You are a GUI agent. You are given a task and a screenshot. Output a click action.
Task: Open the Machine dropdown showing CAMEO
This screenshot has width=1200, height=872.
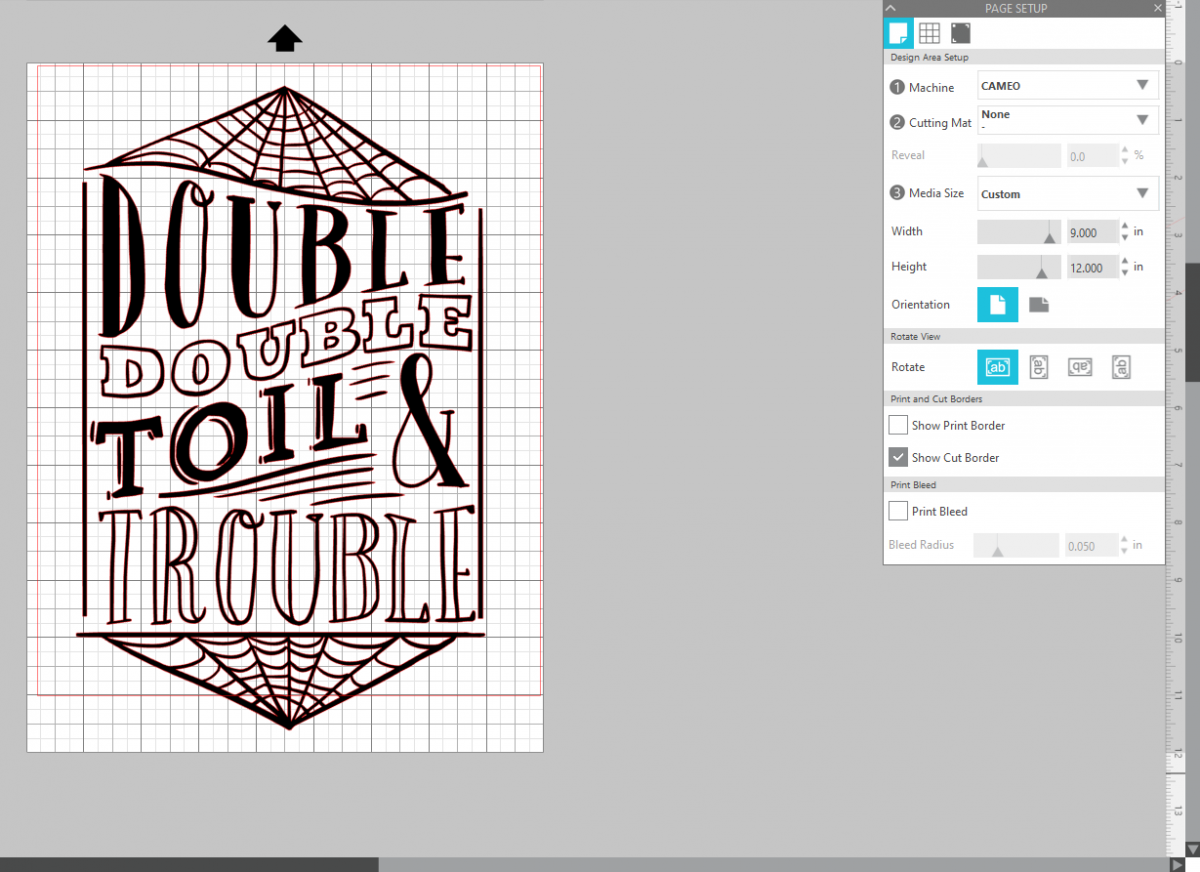pyautogui.click(x=1067, y=86)
